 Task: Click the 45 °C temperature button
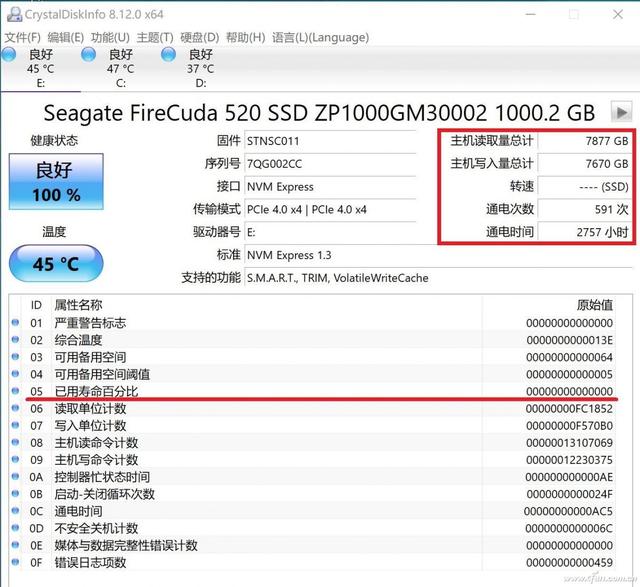pos(56,263)
